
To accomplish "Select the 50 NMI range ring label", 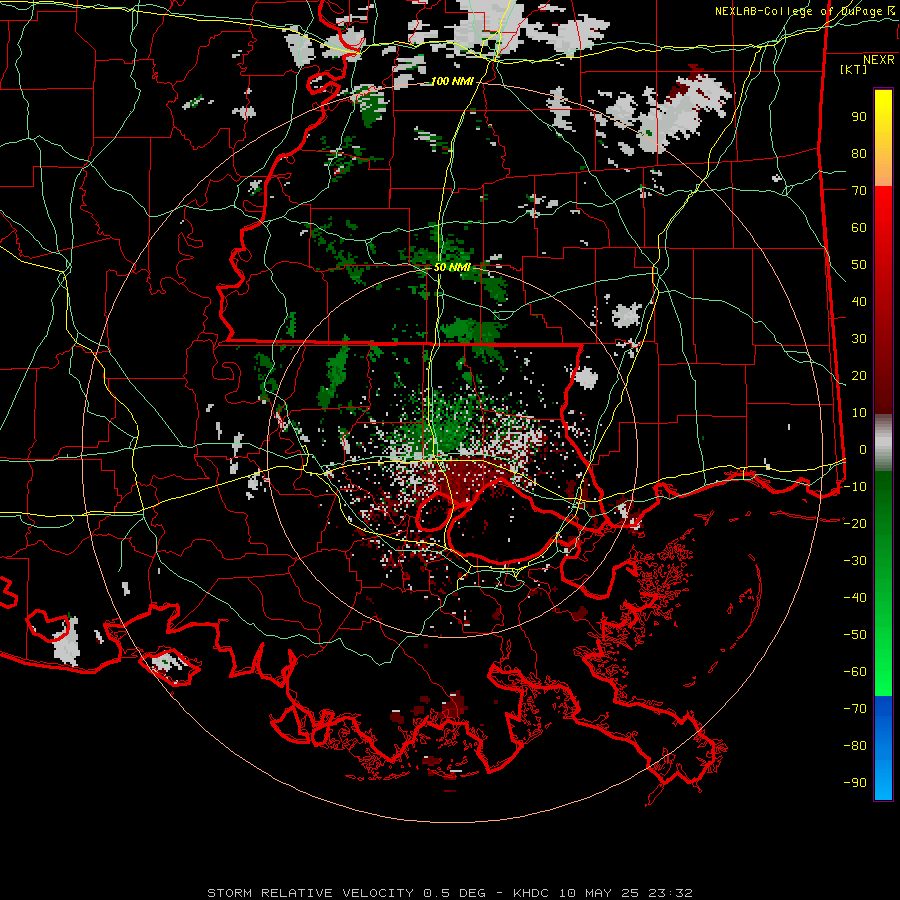I will tap(452, 267).
